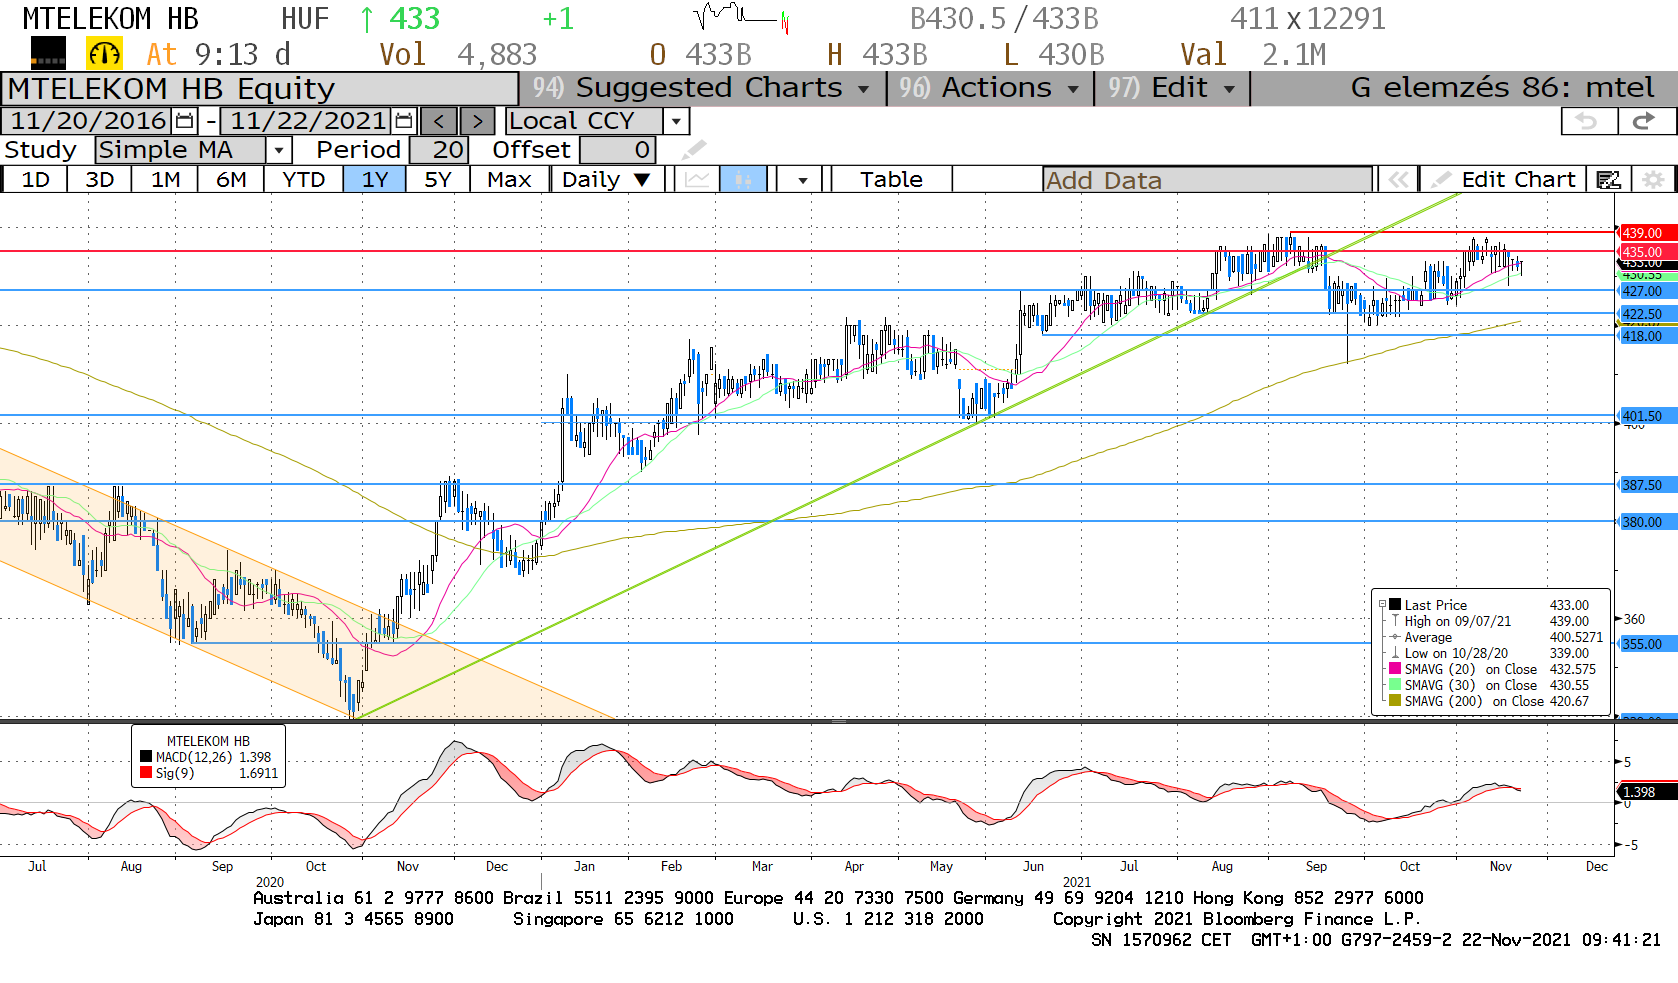Click the SMAVG (30) green swatch
Image resolution: width=1678 pixels, height=983 pixels.
pos(1395,685)
